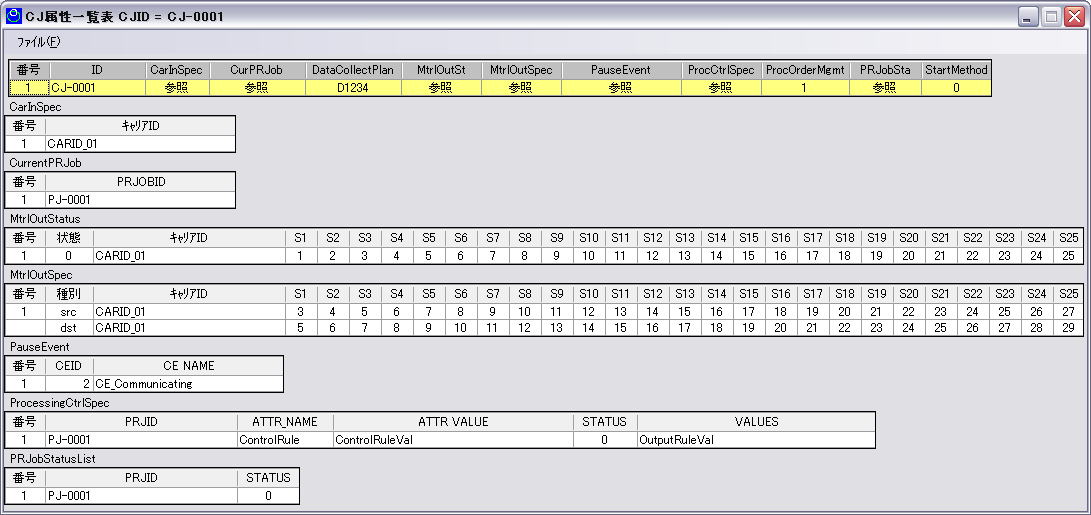The height and width of the screenshot is (515, 1091).
Task: Select the StartMethod value cell
Action: tap(956, 88)
